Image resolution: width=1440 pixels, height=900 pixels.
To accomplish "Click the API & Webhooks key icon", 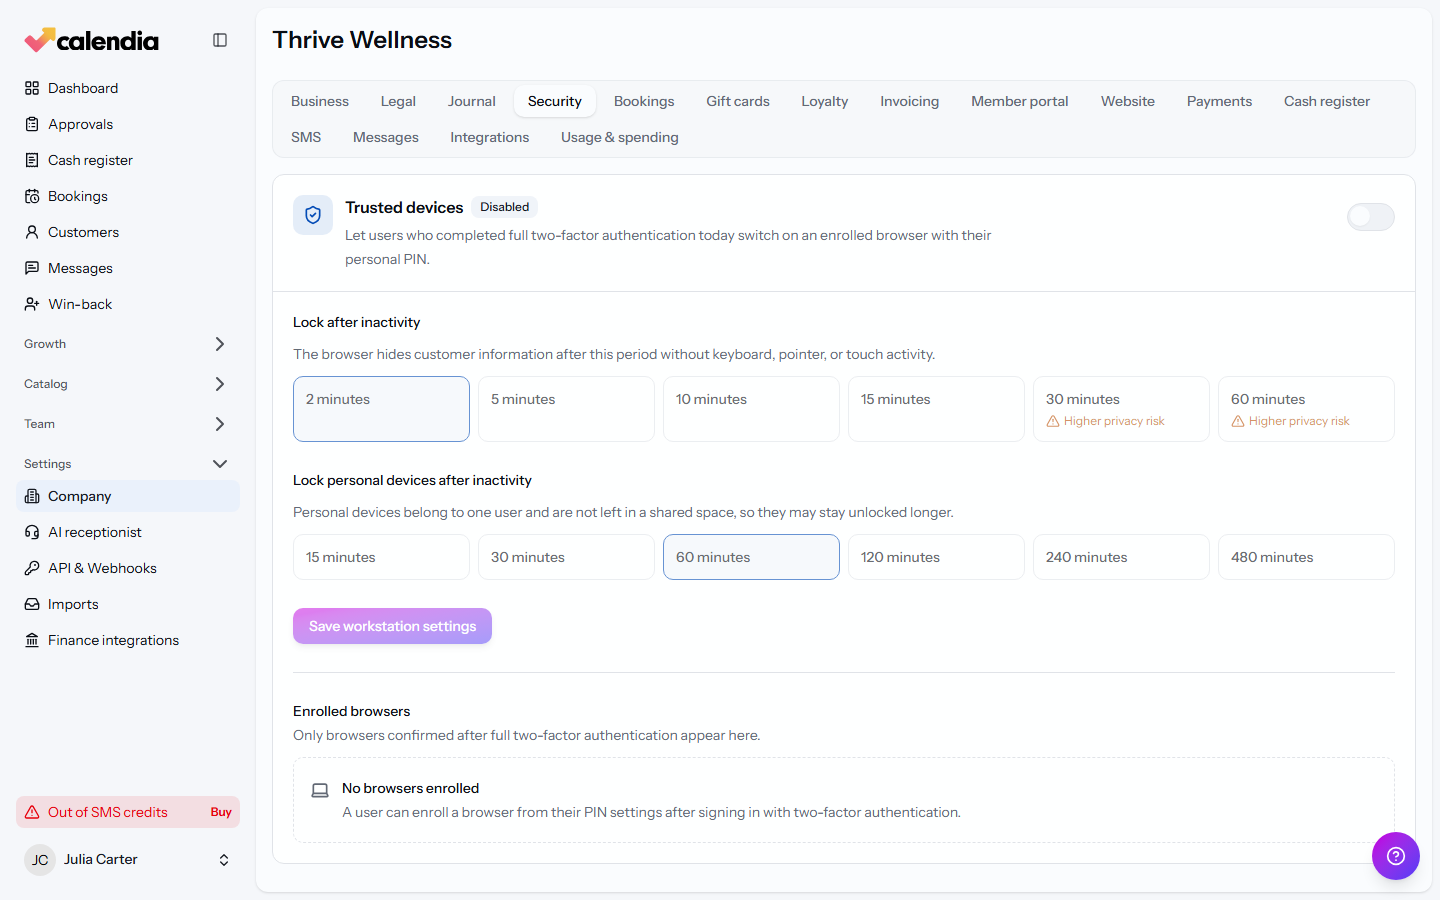I will click(x=32, y=568).
